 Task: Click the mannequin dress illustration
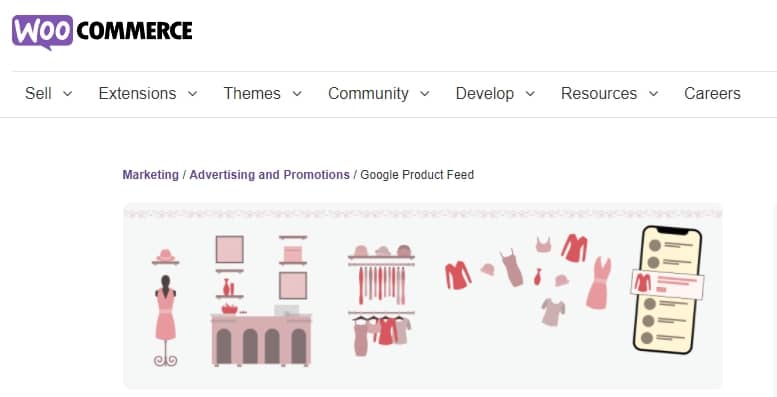(x=166, y=321)
